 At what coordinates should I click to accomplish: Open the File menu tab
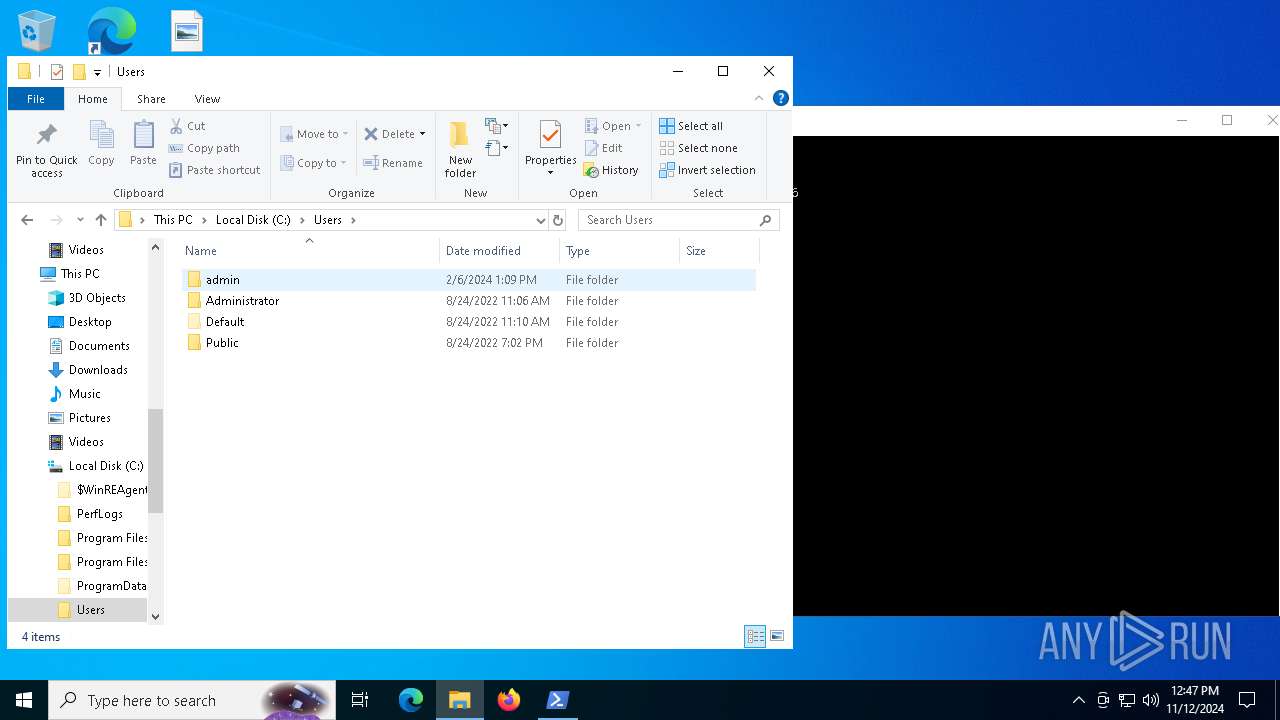click(36, 99)
